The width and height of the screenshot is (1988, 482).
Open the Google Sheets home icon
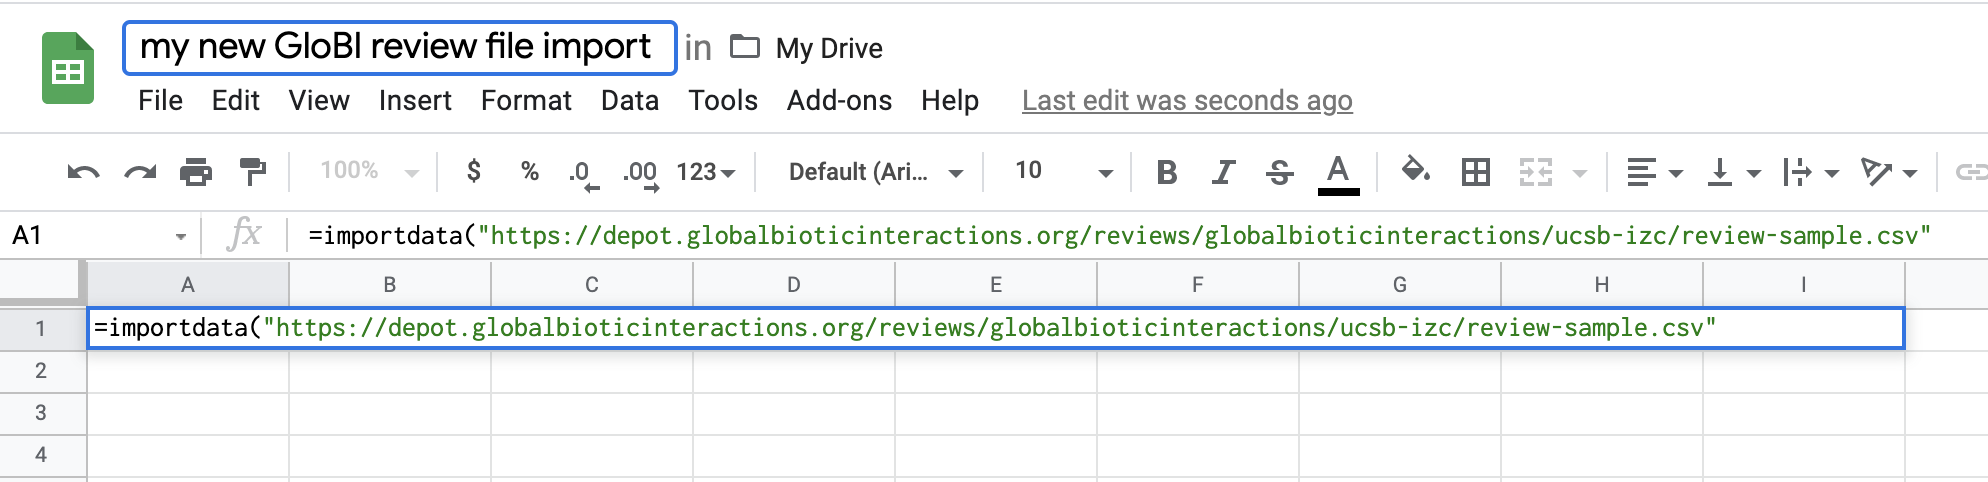[x=68, y=69]
